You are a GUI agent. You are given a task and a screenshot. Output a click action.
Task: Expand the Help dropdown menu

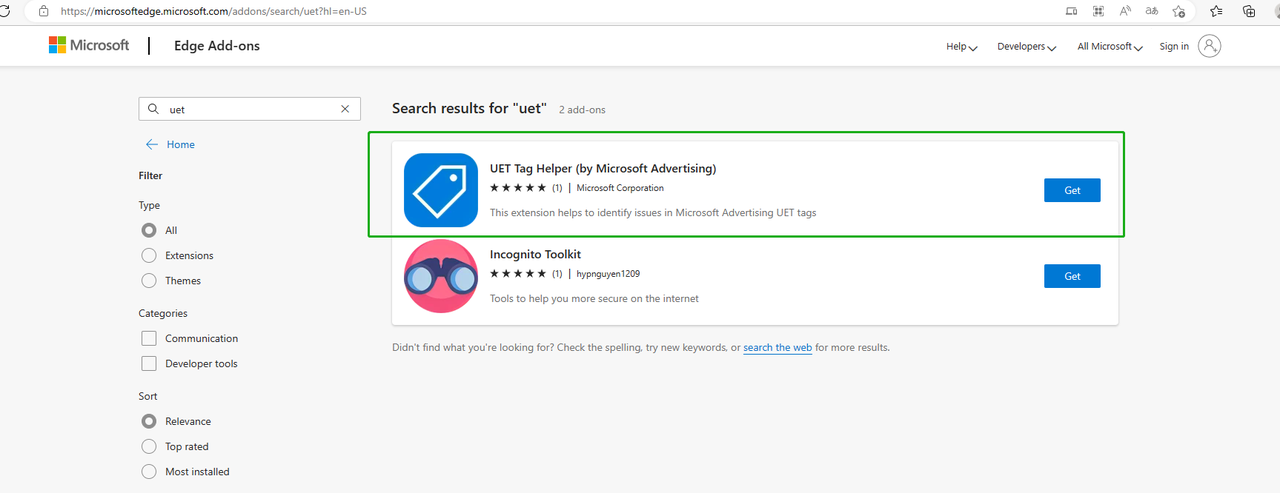click(x=961, y=46)
